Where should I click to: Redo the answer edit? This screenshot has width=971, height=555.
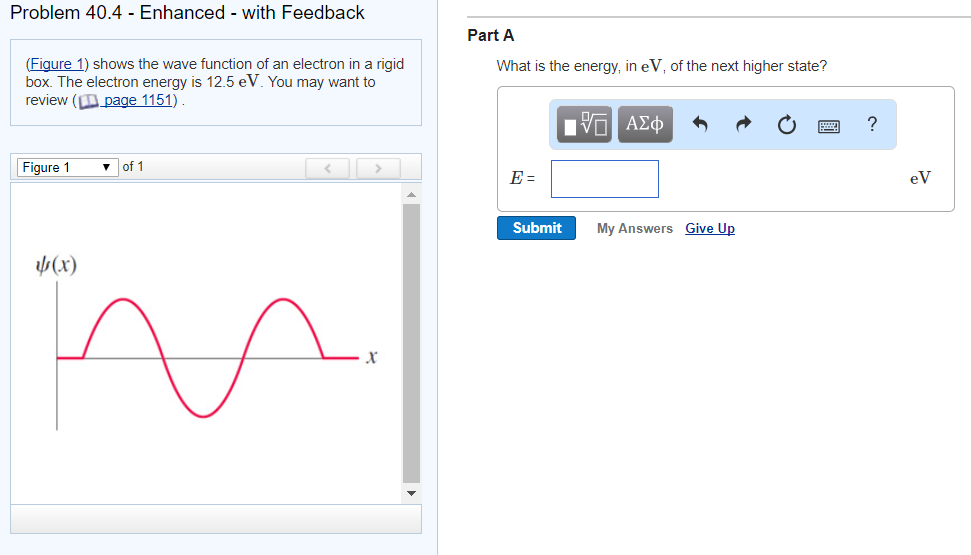[743, 125]
